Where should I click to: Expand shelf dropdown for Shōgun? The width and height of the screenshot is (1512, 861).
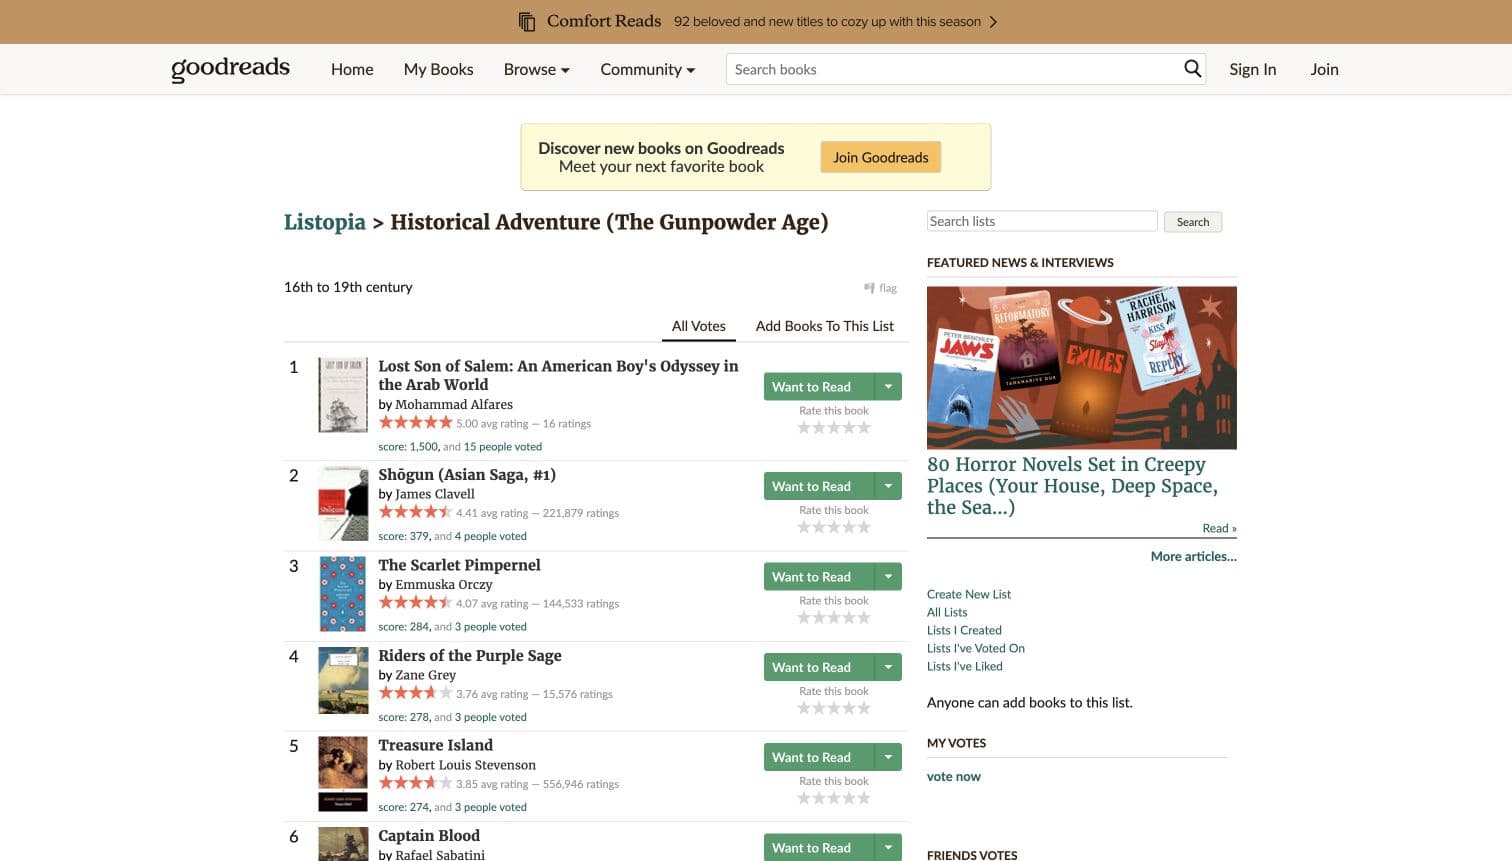pos(888,486)
